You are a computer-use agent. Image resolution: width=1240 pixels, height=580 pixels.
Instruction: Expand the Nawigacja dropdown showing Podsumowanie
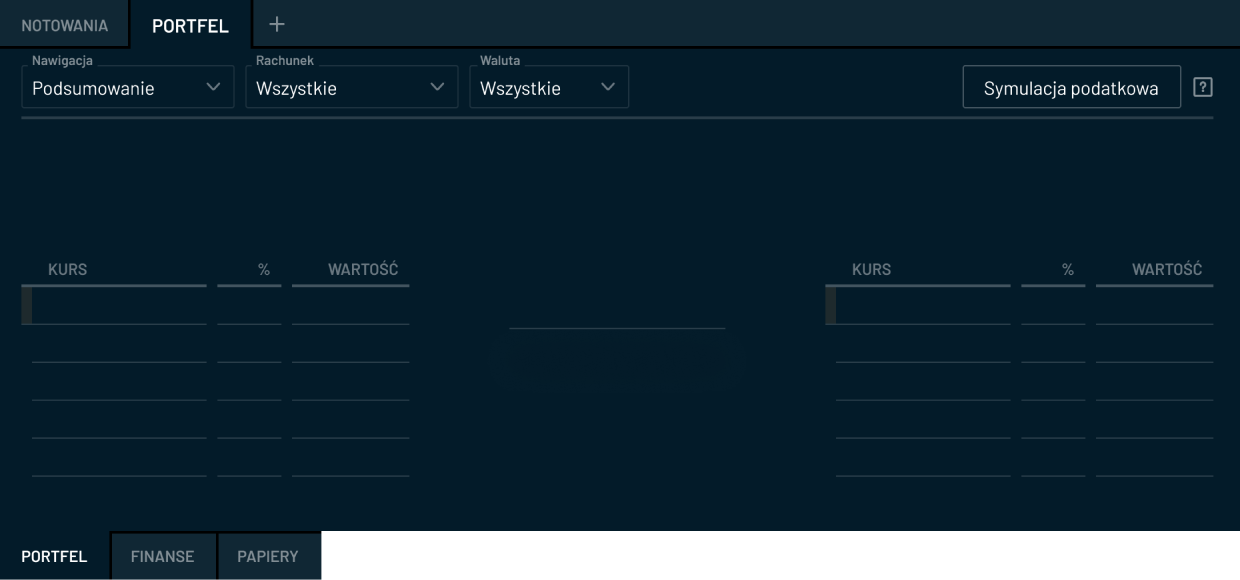127,88
